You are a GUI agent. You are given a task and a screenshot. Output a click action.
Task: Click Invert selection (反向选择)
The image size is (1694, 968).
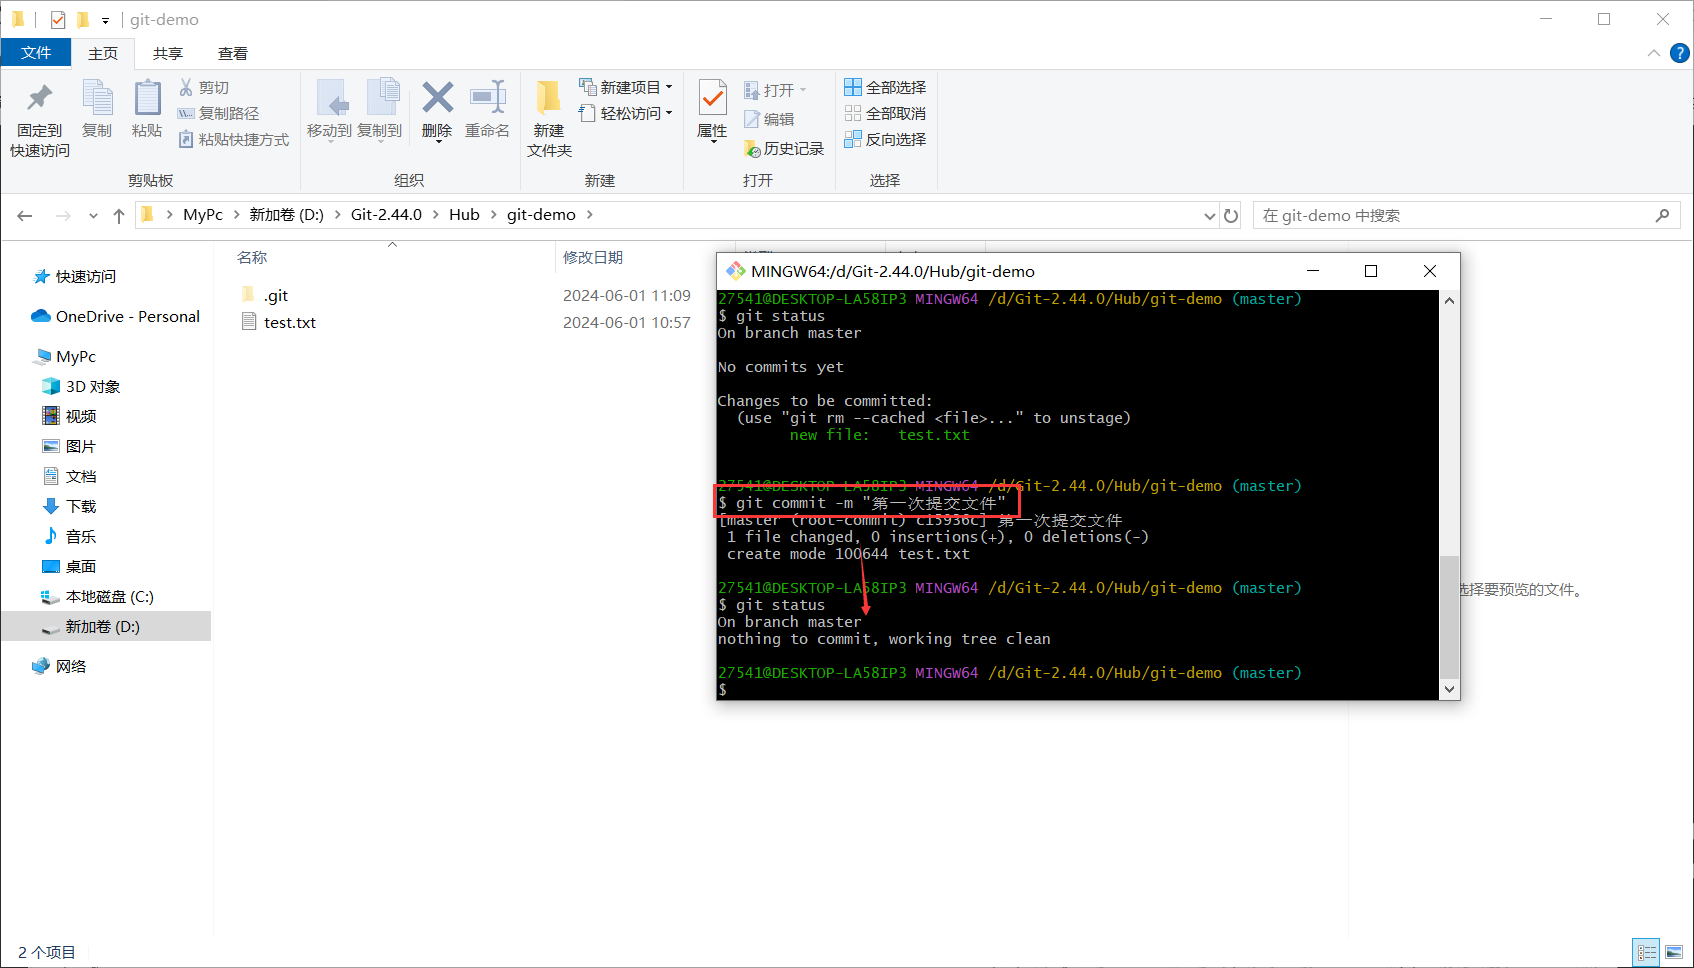pyautogui.click(x=885, y=139)
